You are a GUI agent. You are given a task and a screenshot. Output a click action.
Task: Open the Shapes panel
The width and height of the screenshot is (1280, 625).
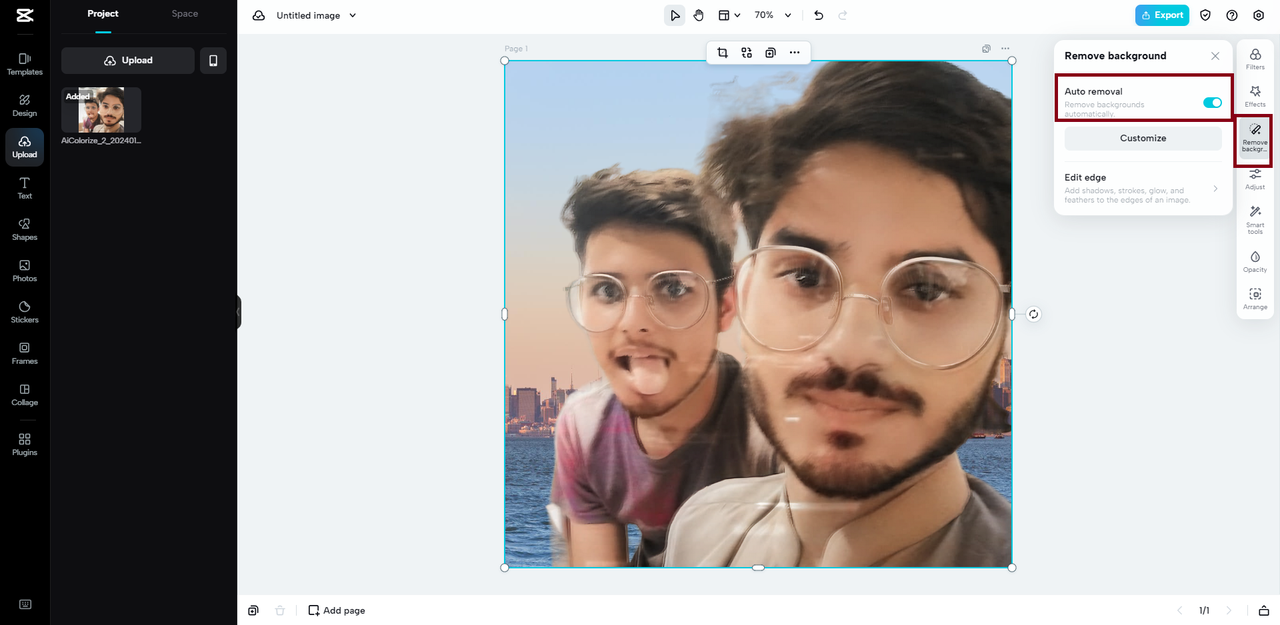25,229
